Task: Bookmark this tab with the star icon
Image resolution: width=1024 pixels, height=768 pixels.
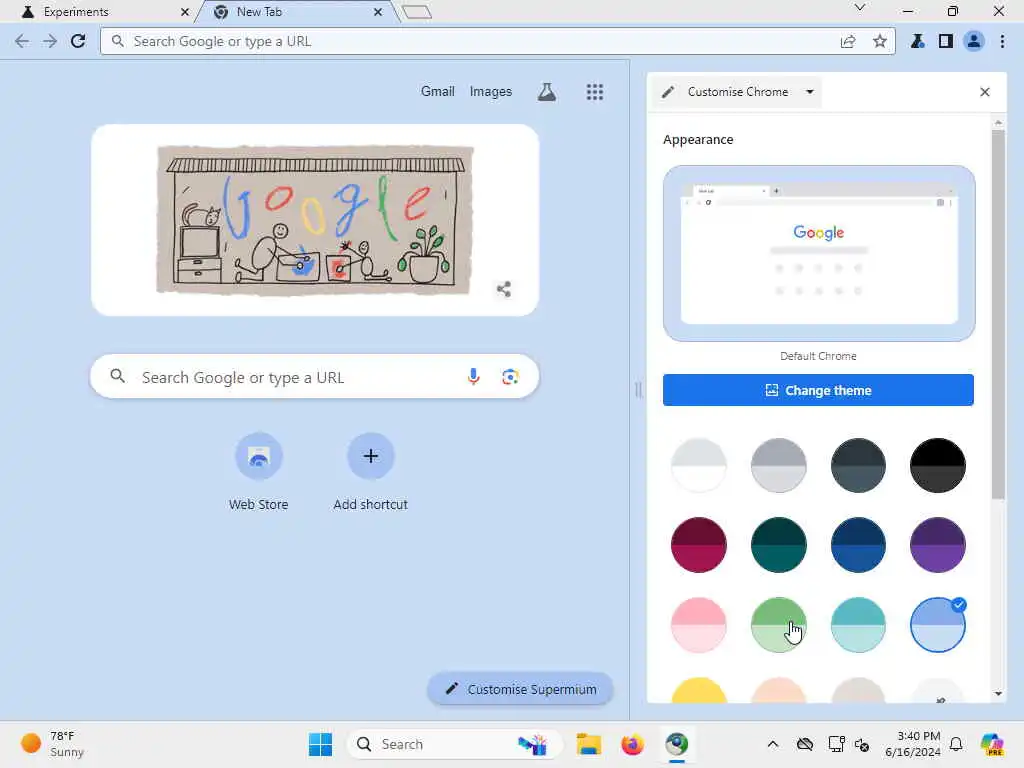Action: pos(880,41)
